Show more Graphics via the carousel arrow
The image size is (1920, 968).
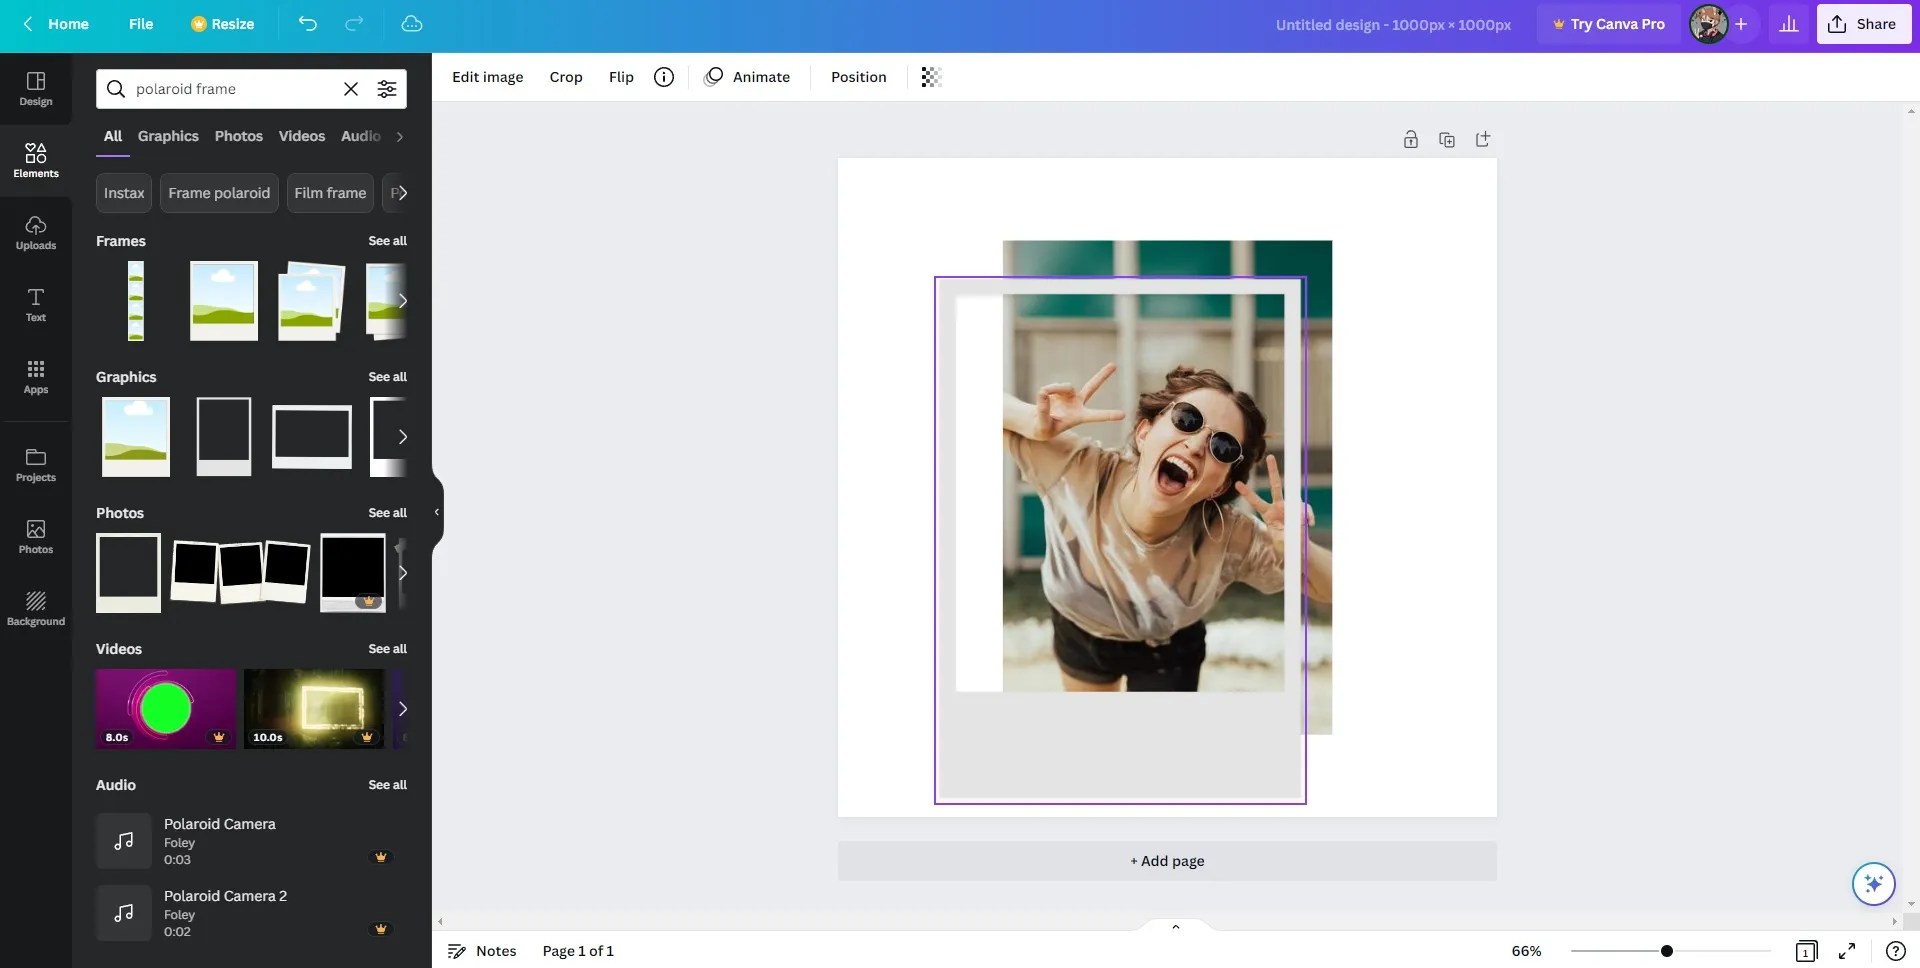pos(403,436)
